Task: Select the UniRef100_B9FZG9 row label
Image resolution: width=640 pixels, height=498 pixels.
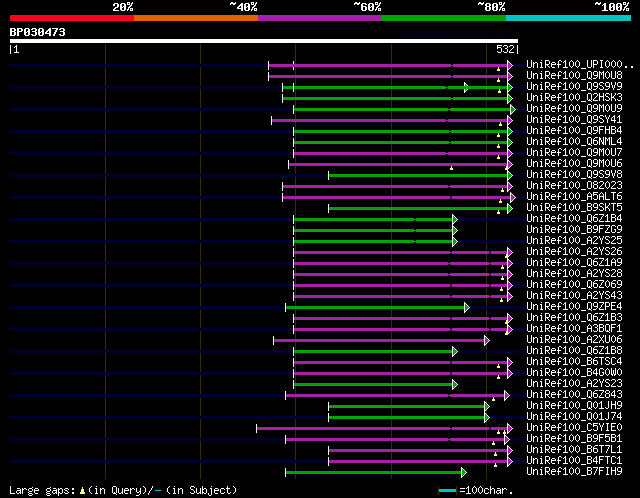Action: coord(574,230)
